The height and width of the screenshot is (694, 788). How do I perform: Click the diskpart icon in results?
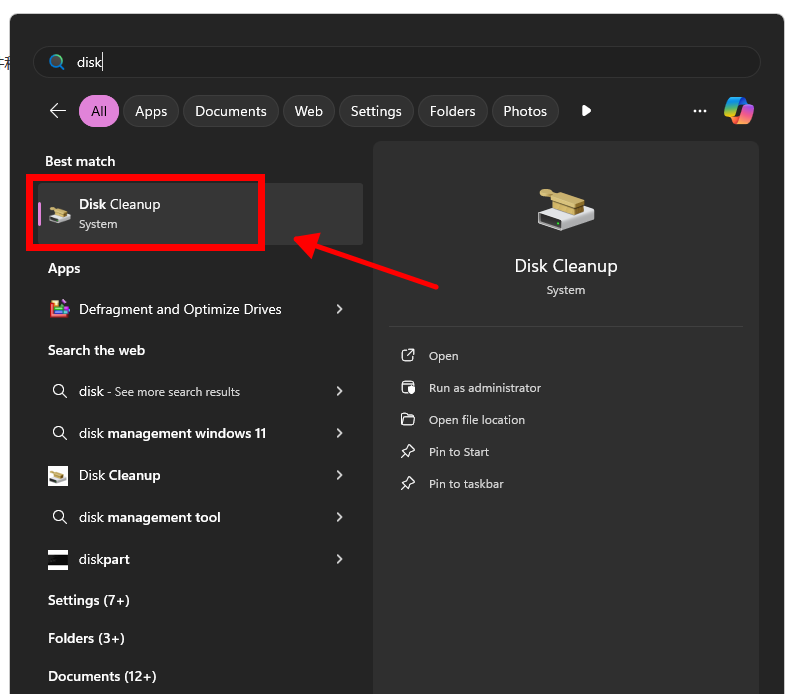[x=59, y=559]
